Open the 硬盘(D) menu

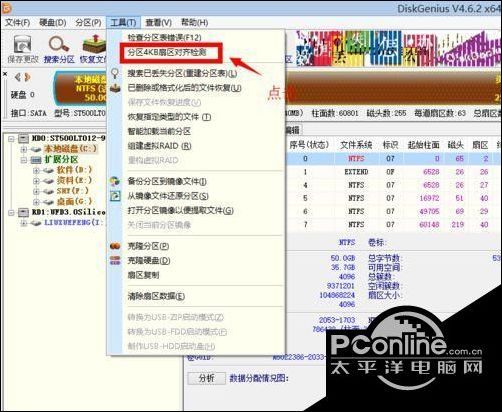tap(53, 22)
